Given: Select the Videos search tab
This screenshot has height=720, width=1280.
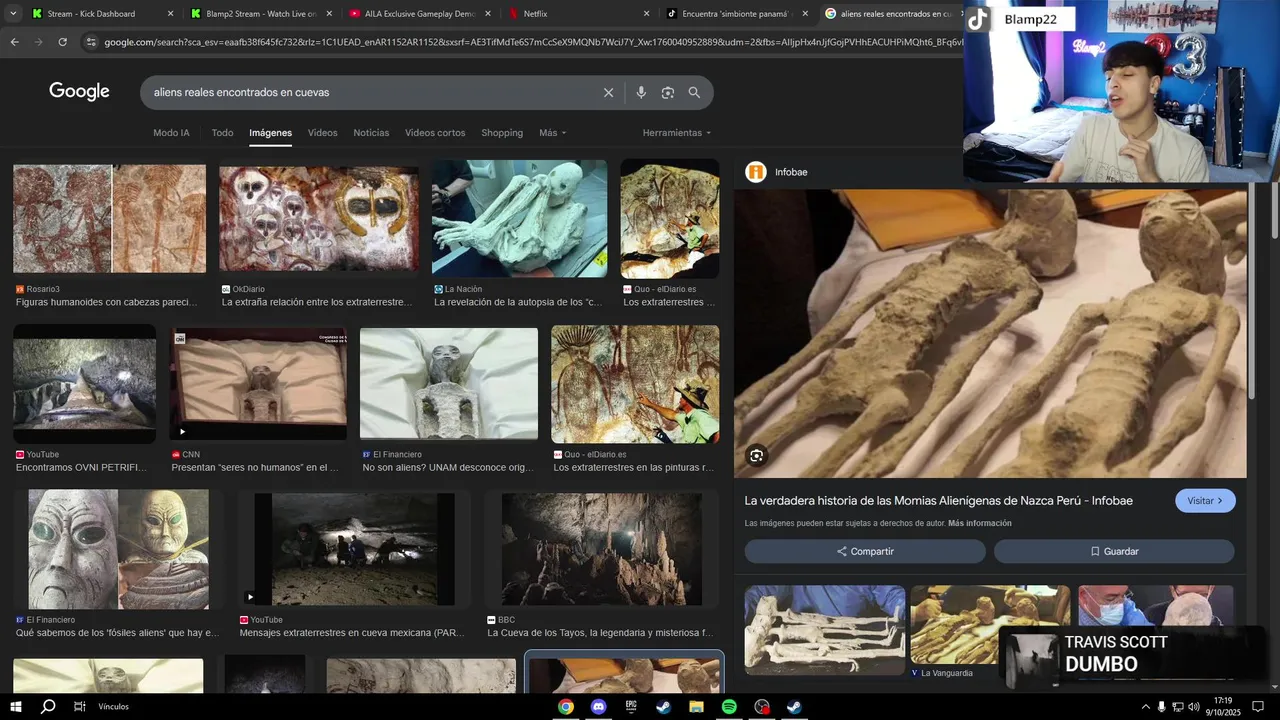Looking at the screenshot, I should [x=322, y=133].
